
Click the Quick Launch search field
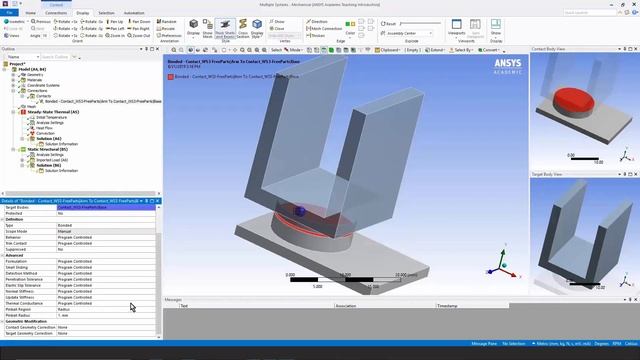[589, 13]
